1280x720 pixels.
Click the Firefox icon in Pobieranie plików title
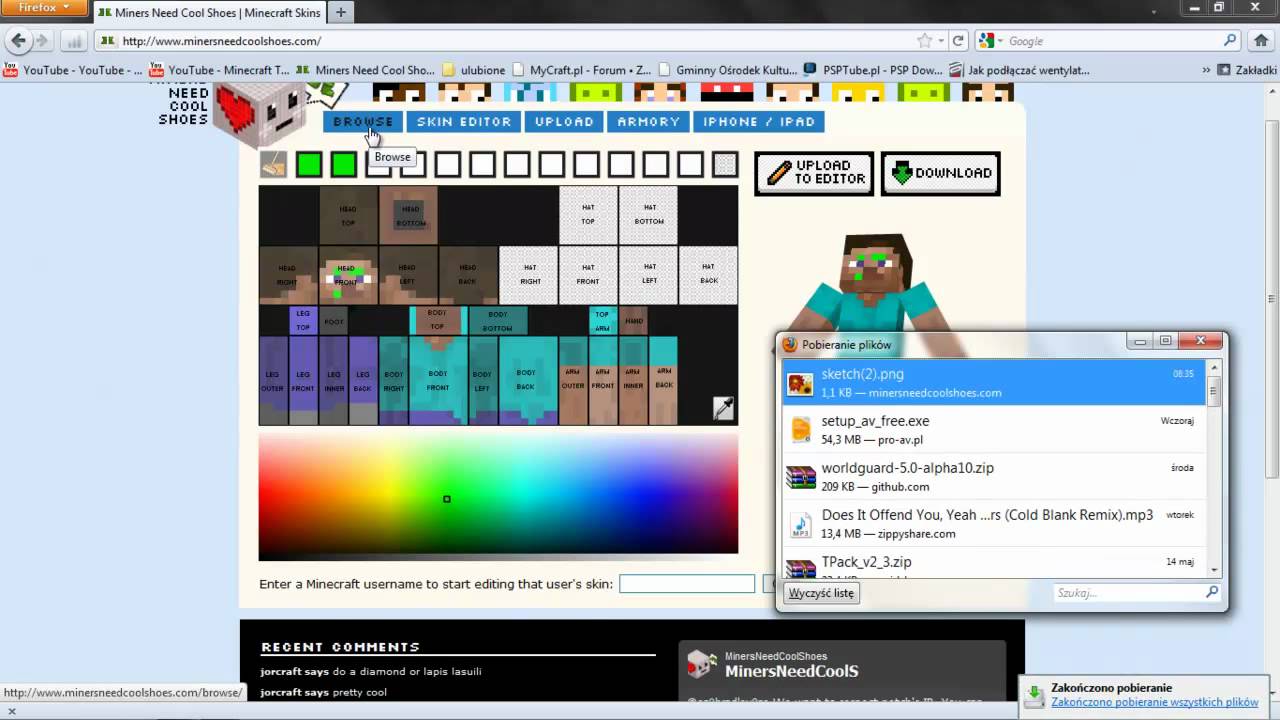[789, 344]
